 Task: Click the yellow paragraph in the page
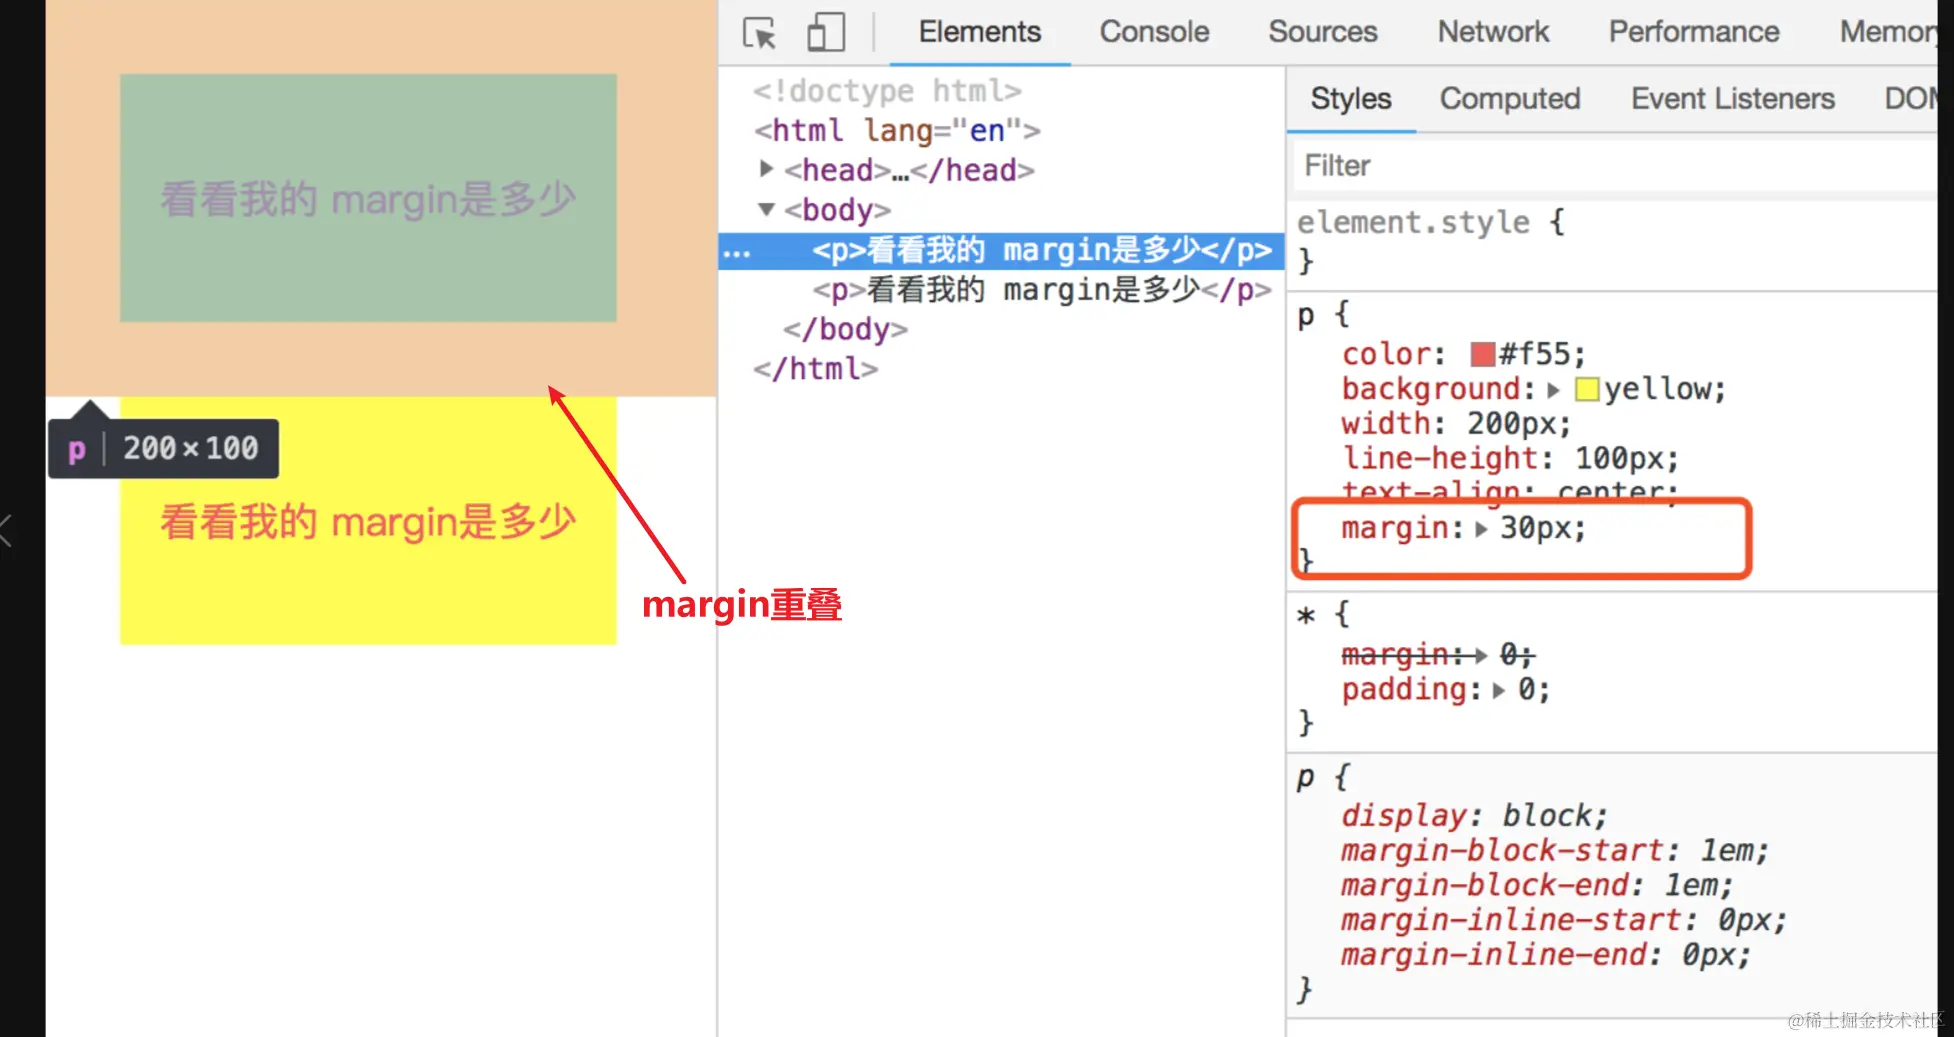pyautogui.click(x=368, y=520)
